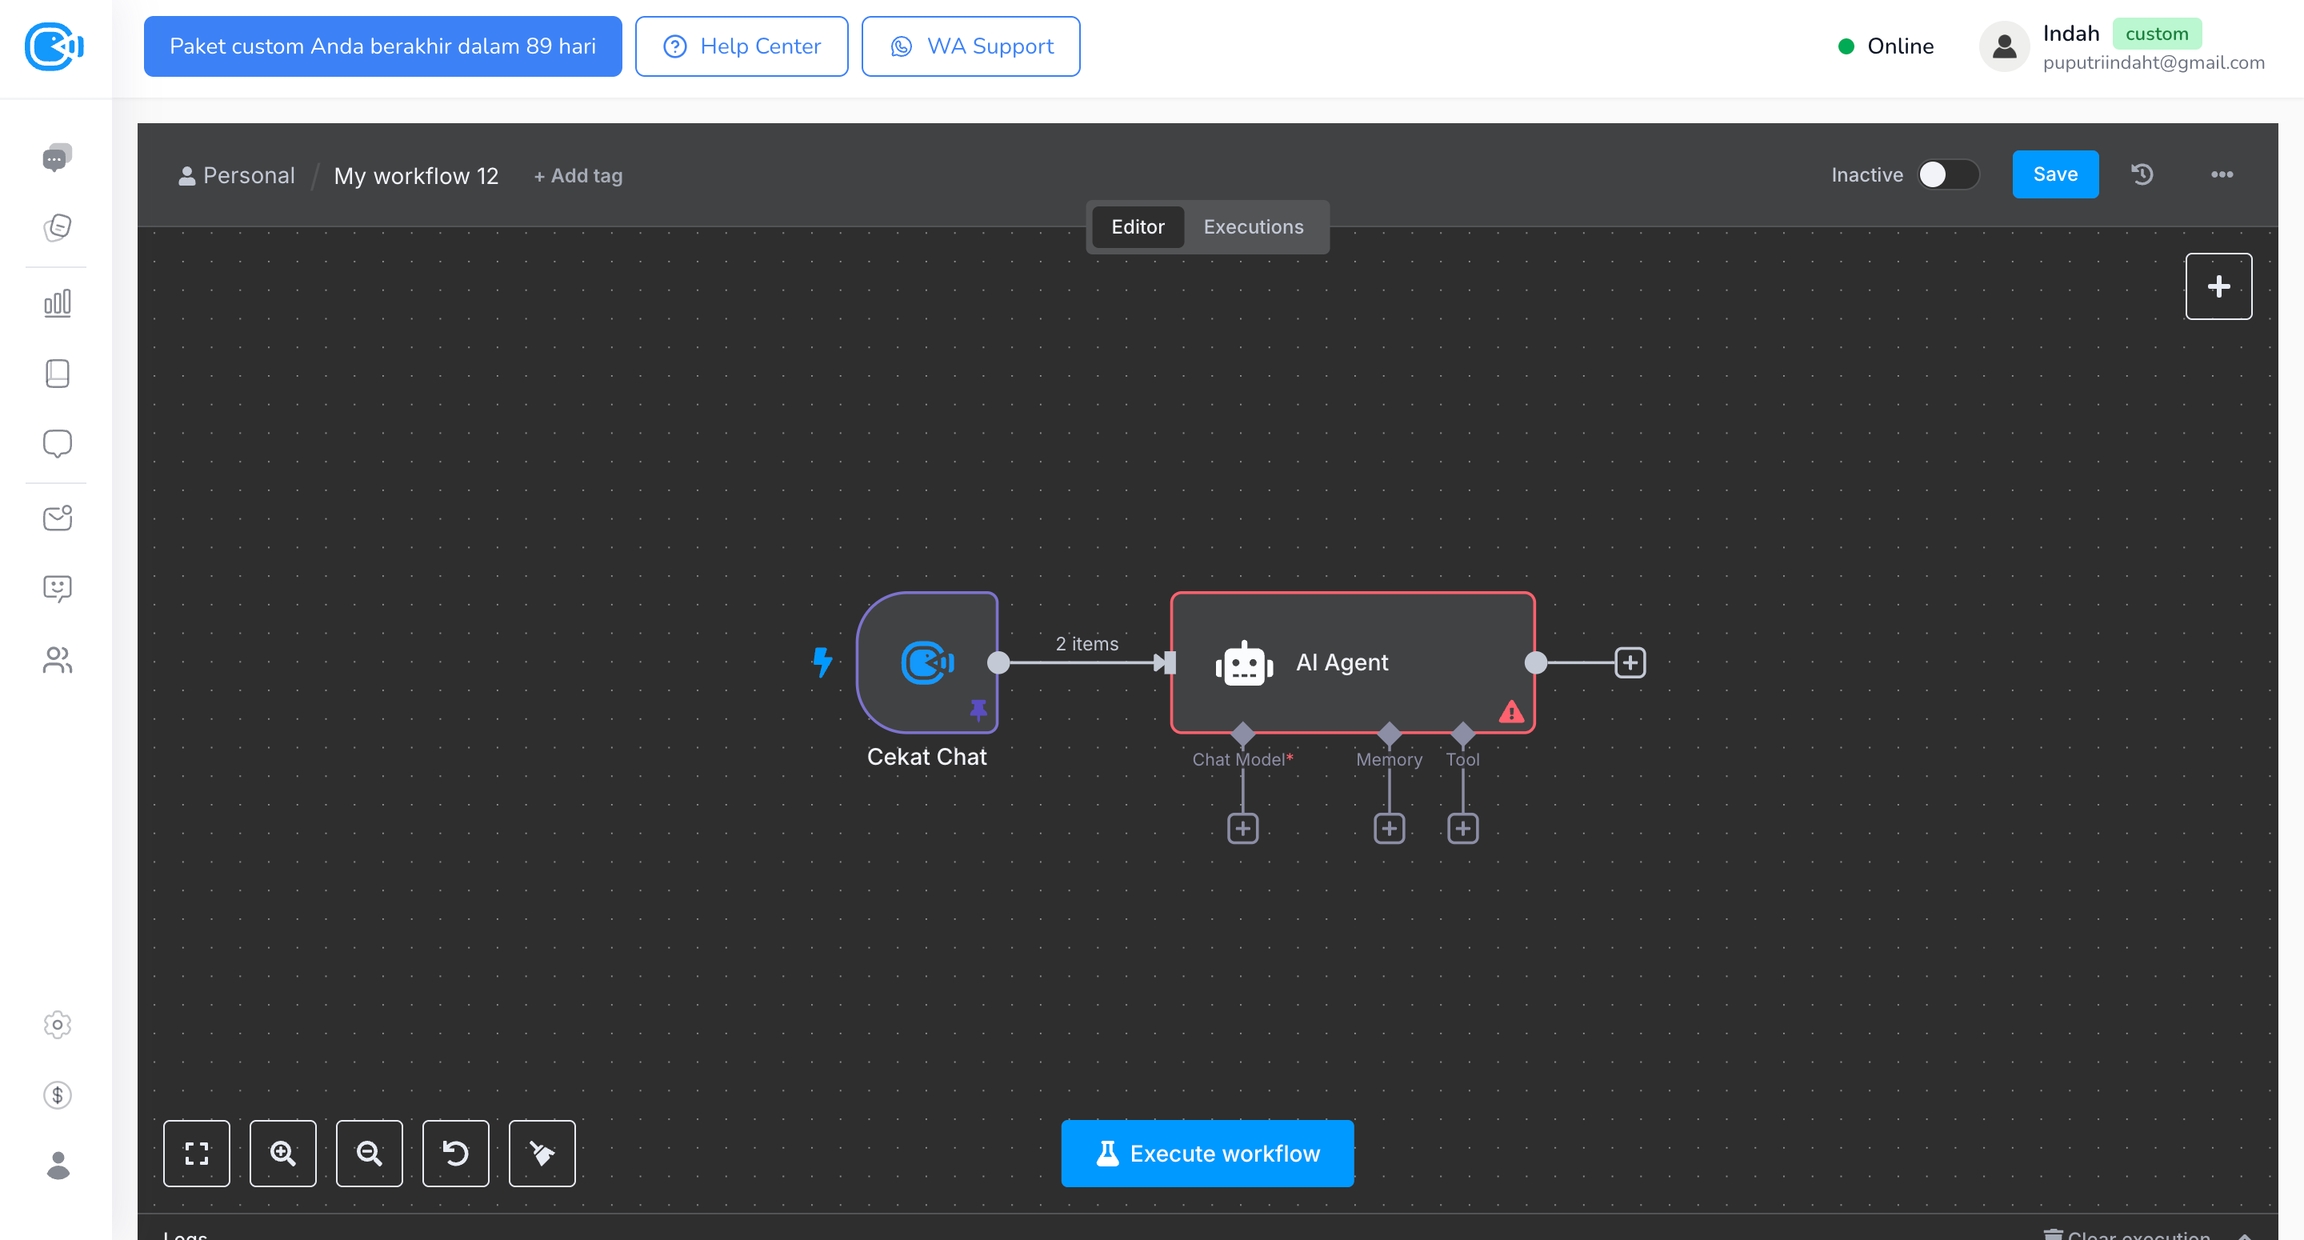Reset canvas zoom level

(455, 1153)
